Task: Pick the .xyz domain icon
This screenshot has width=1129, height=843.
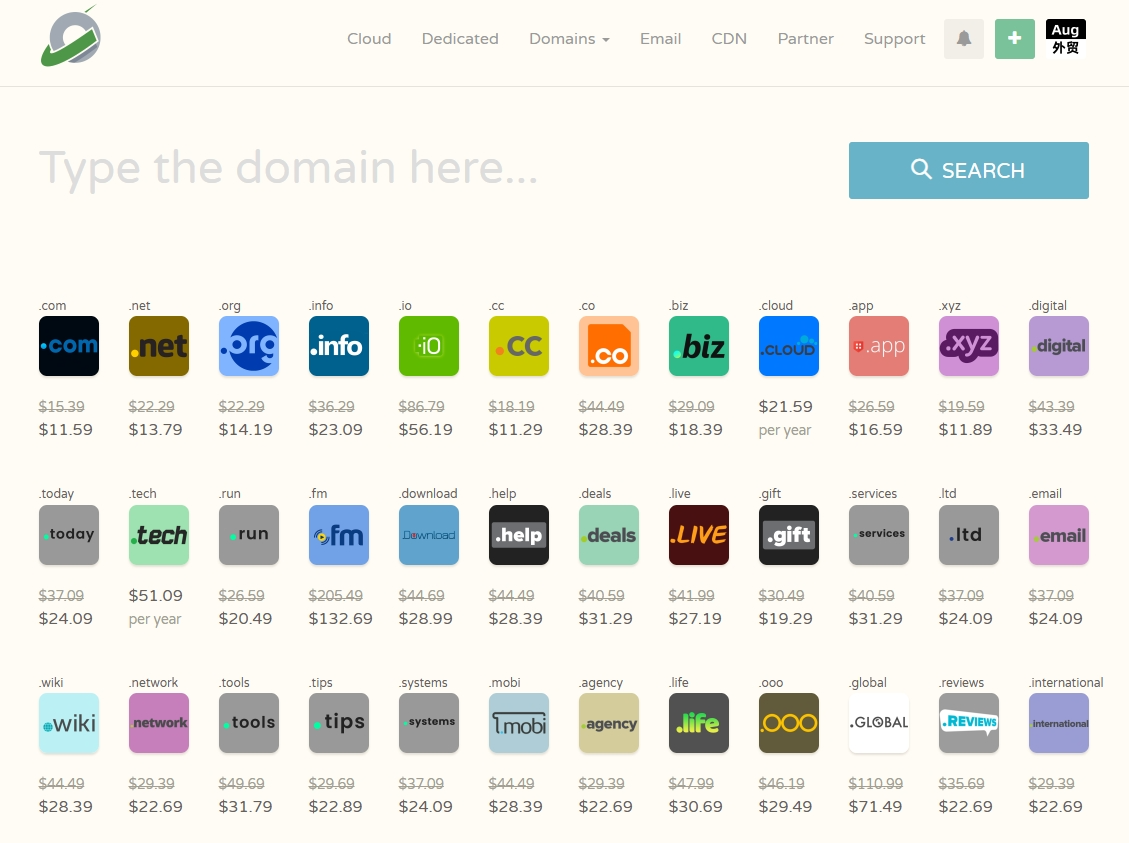Action: pyautogui.click(x=969, y=346)
